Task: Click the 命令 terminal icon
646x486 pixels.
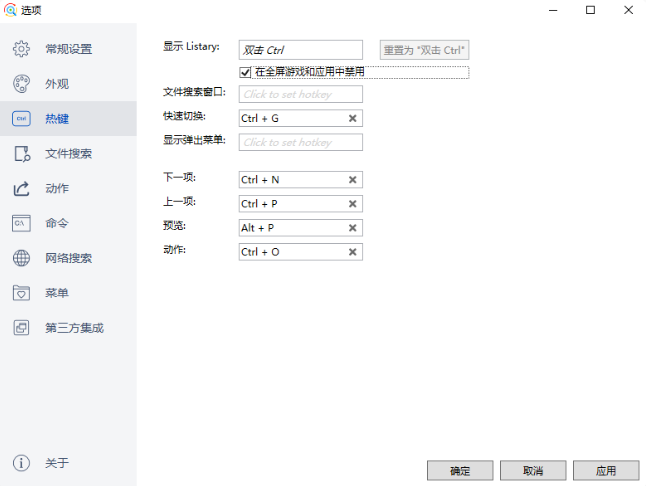Action: [x=21, y=223]
